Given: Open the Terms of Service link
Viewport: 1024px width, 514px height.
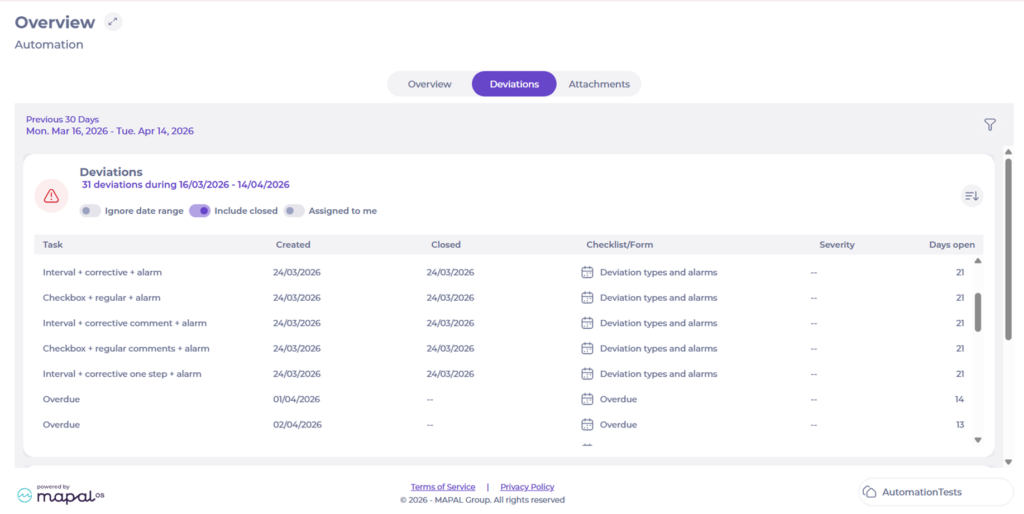Looking at the screenshot, I should coord(442,487).
